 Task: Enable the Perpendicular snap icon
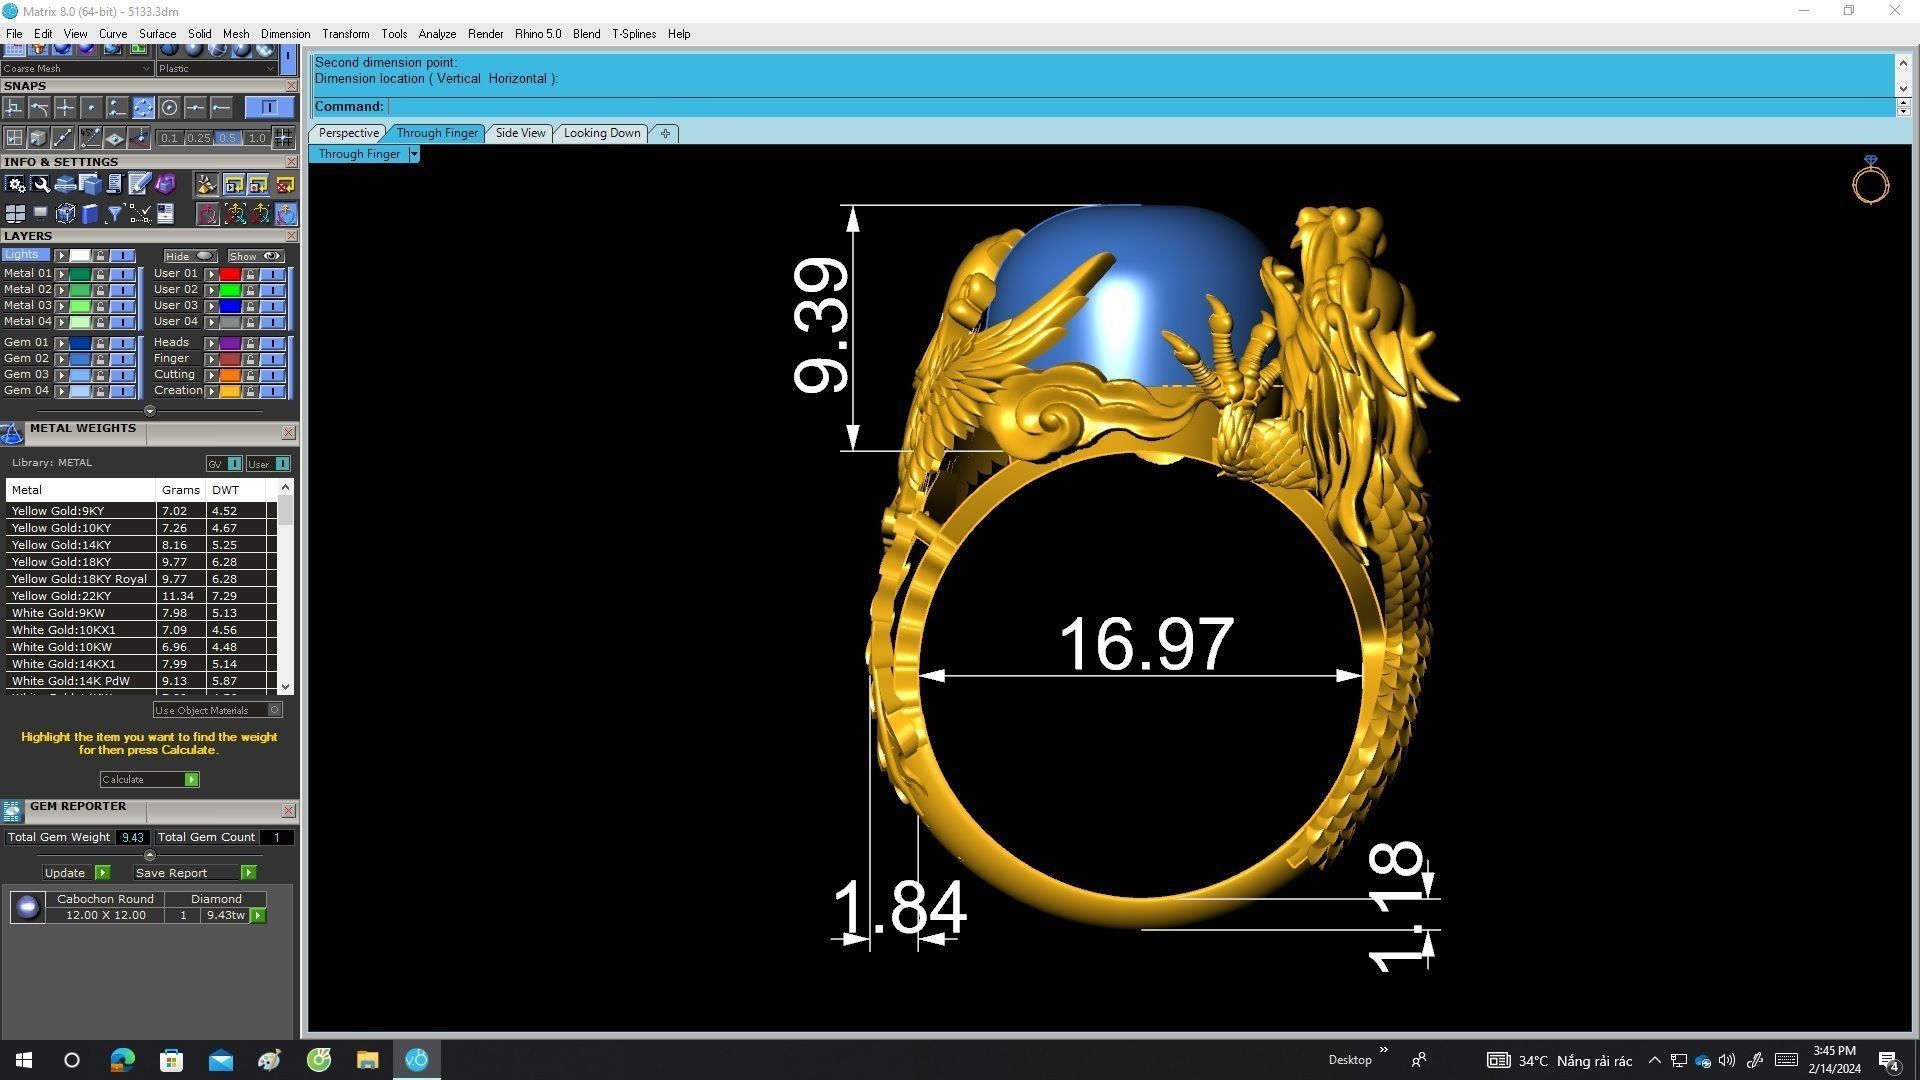[x=13, y=107]
